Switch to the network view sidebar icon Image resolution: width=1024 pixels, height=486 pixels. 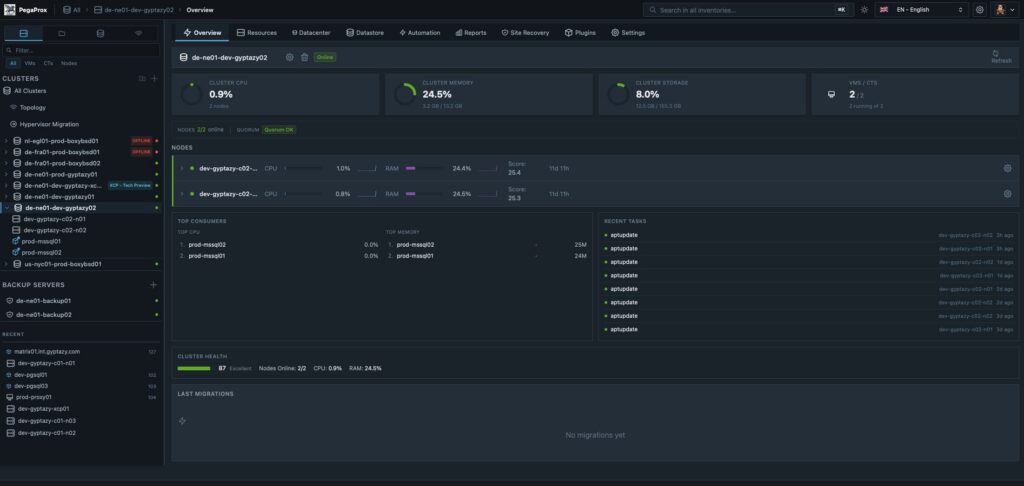point(138,33)
